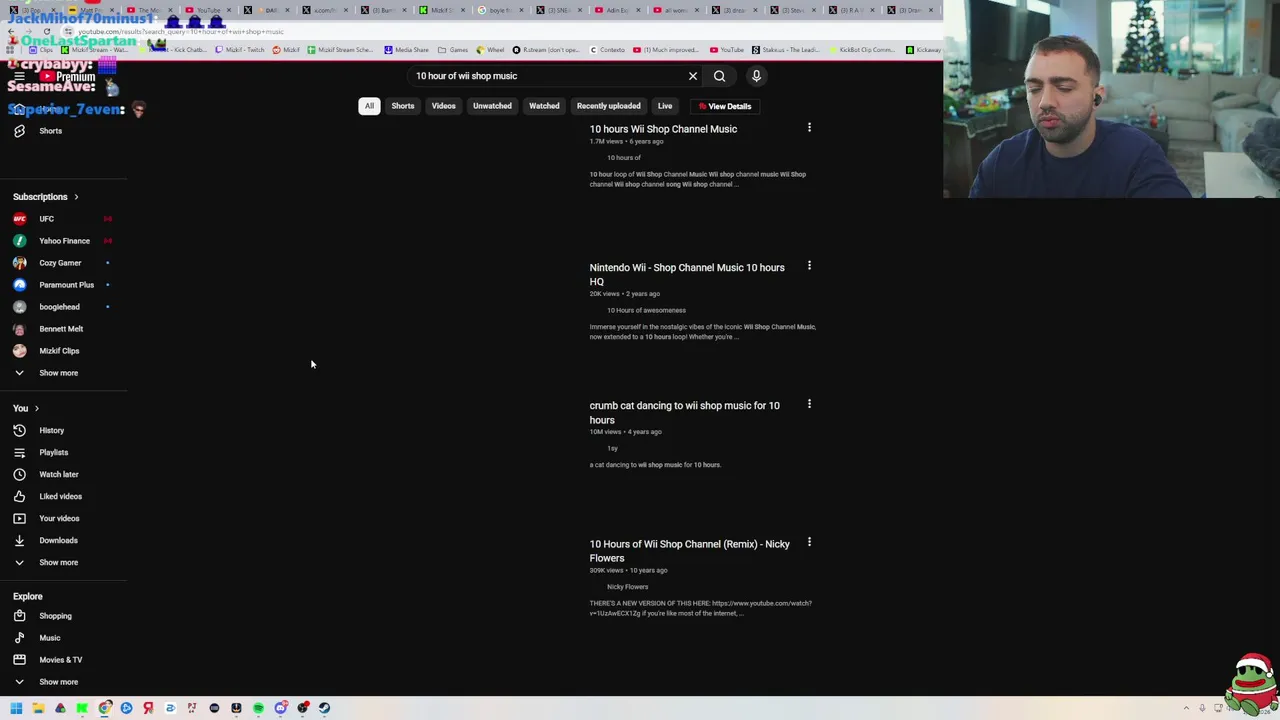Open the Wheel bookmark
Image resolution: width=1280 pixels, height=720 pixels.
coord(490,50)
